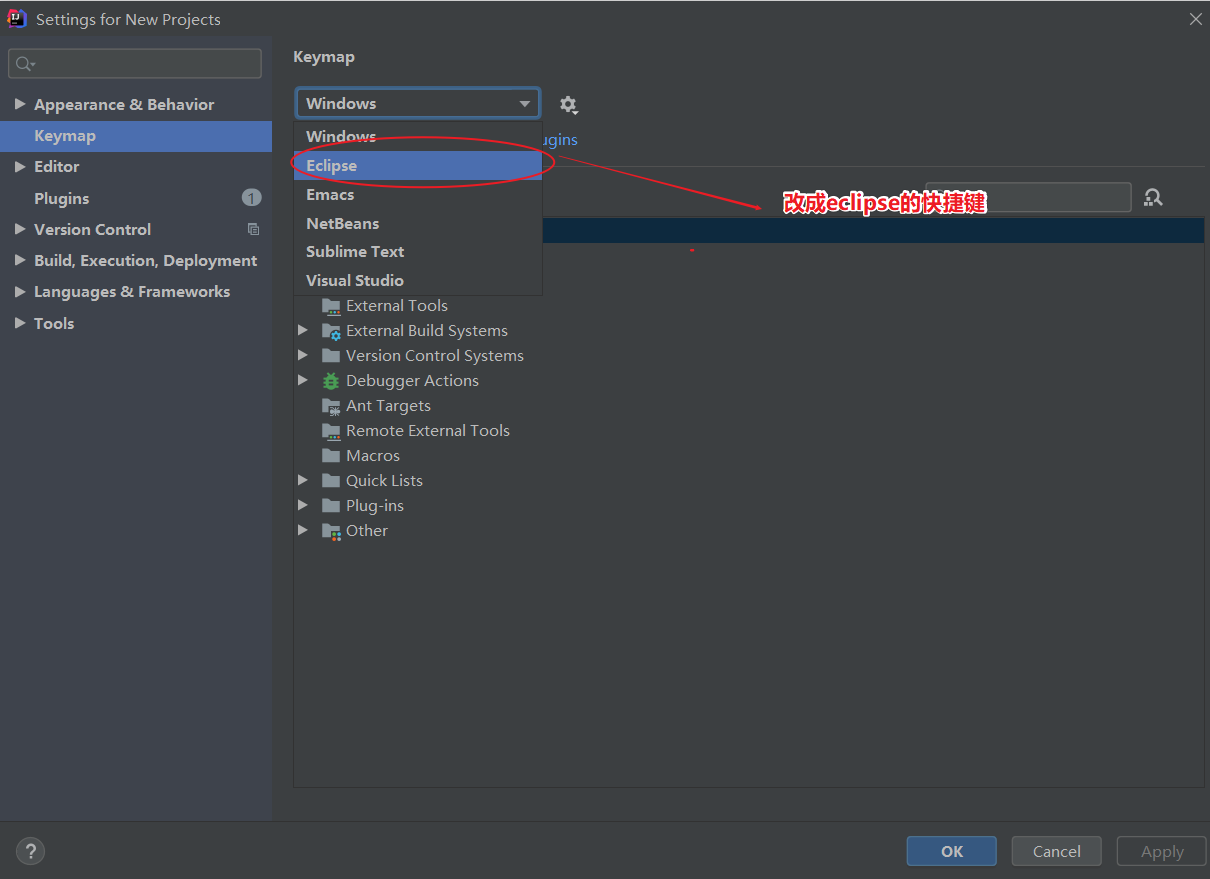The width and height of the screenshot is (1210, 879).
Task: Click the Version Control project-level icon
Action: [x=253, y=229]
